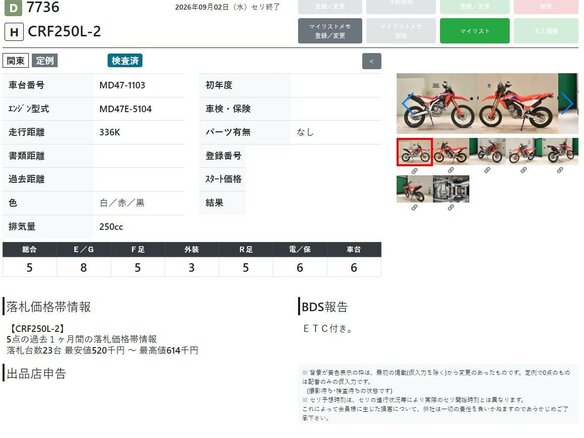
Task: Show the next bike photo with the right arrow
Action: [567, 104]
